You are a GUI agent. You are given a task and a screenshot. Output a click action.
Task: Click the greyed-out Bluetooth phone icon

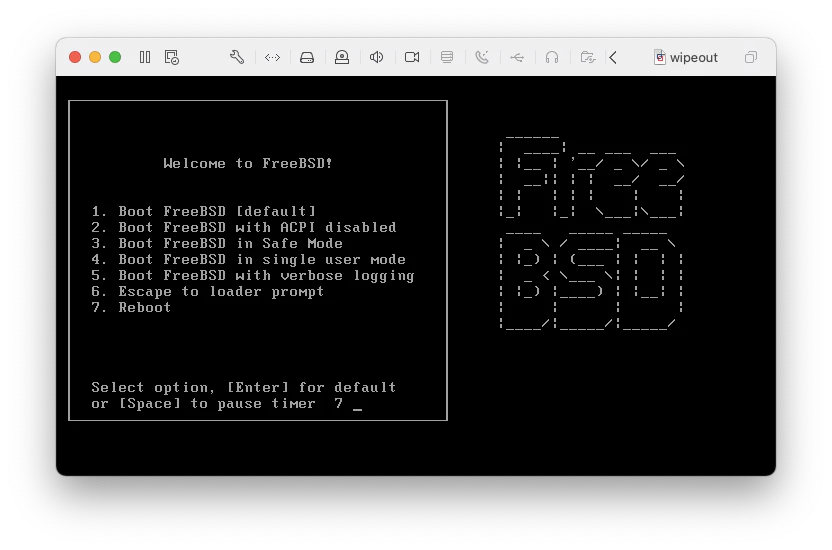click(482, 57)
